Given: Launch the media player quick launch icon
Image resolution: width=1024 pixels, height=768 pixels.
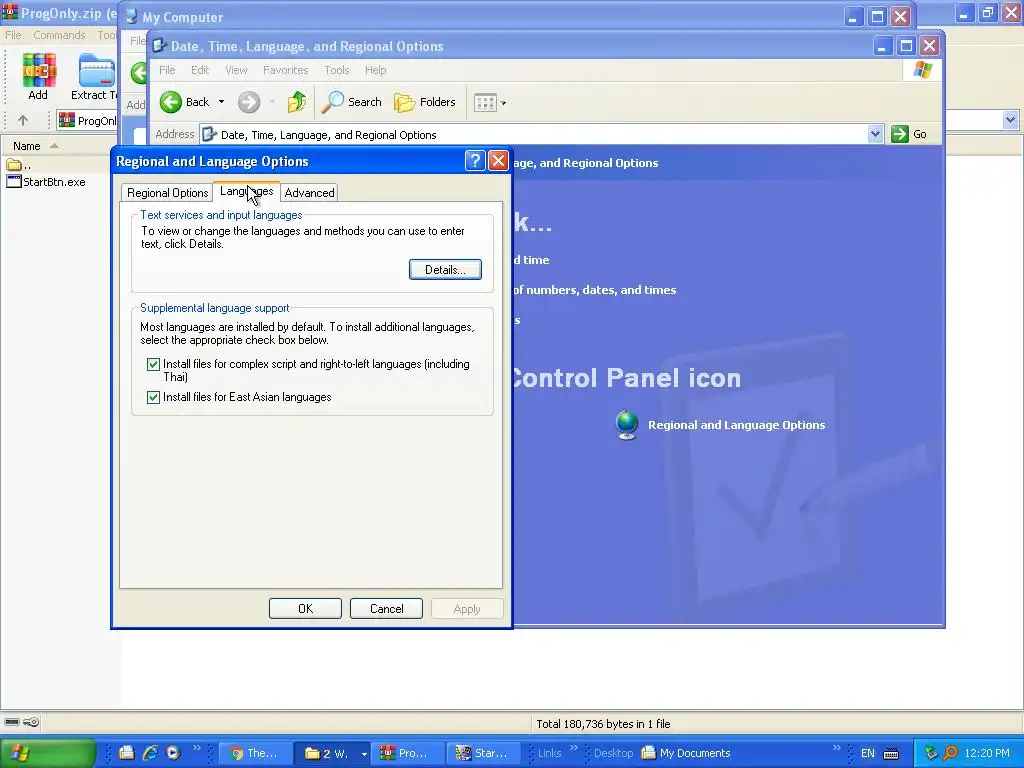Looking at the screenshot, I should tap(173, 753).
